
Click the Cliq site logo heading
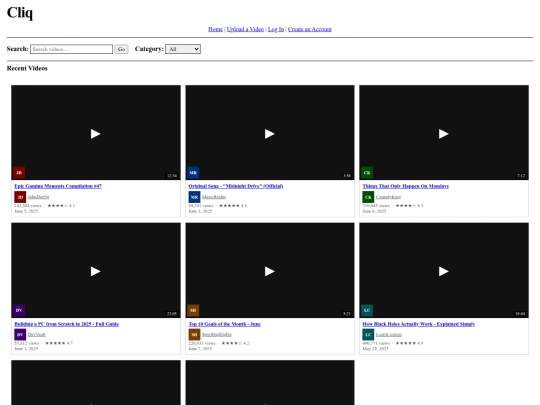point(20,13)
